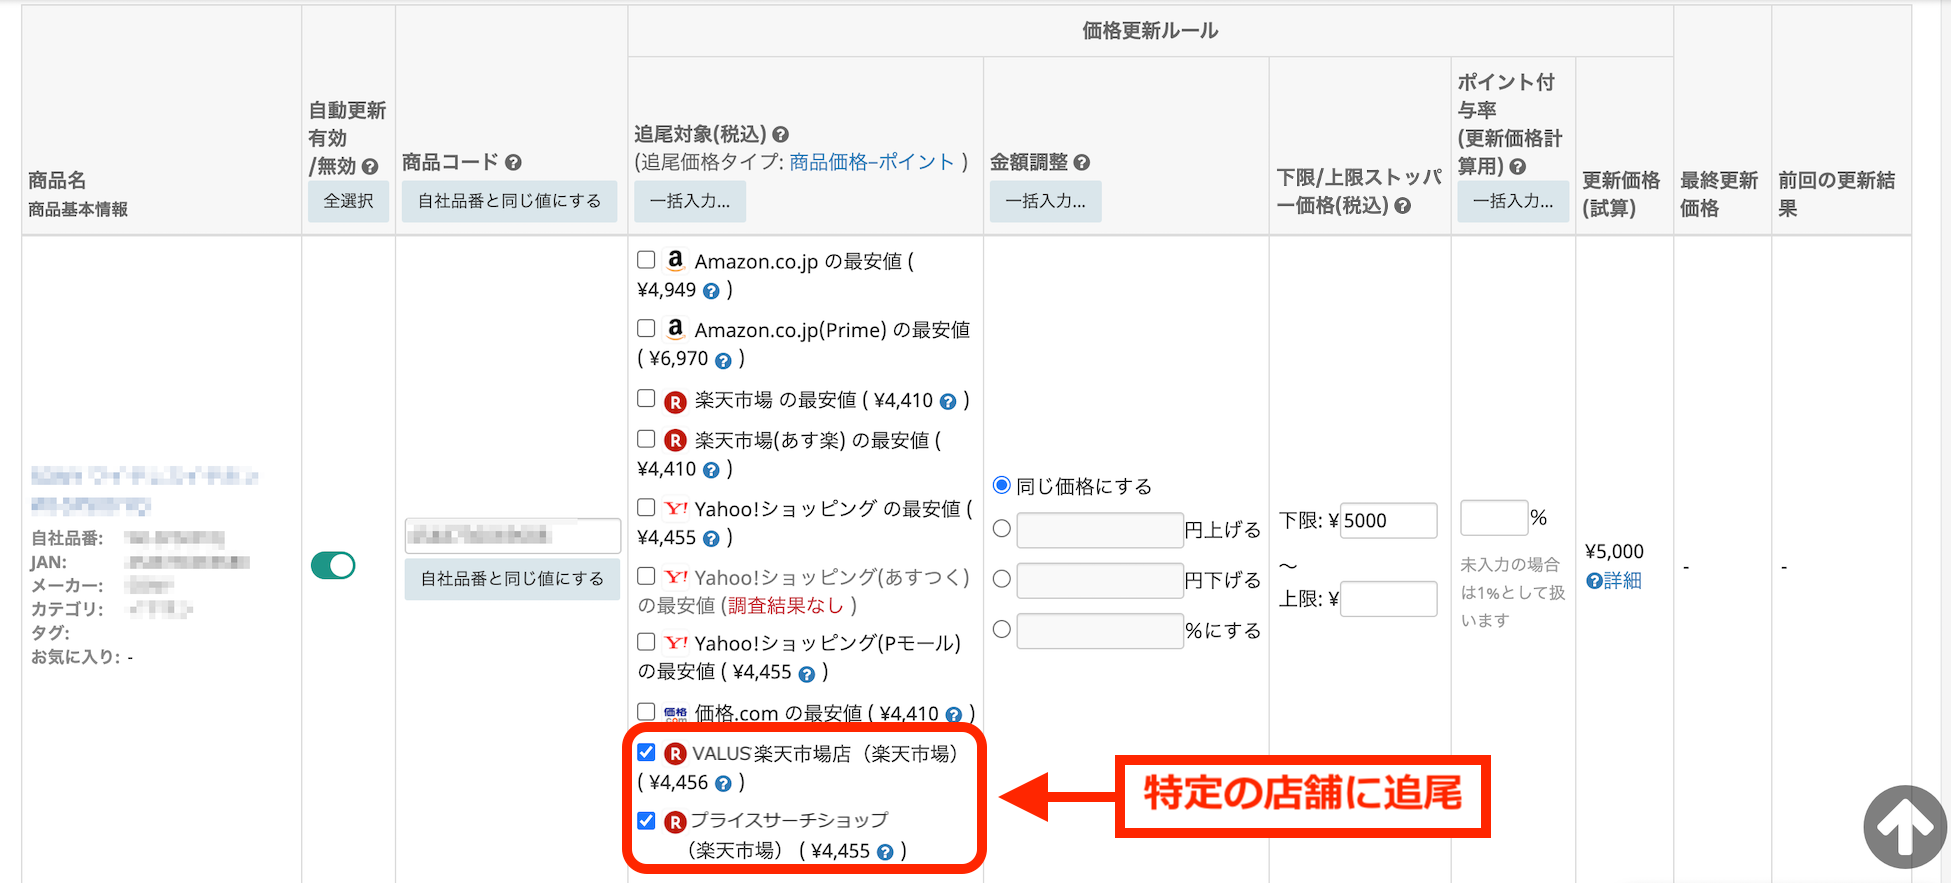1951x883 pixels.
Task: Click help icon next to 商品コード header
Action: pyautogui.click(x=513, y=162)
